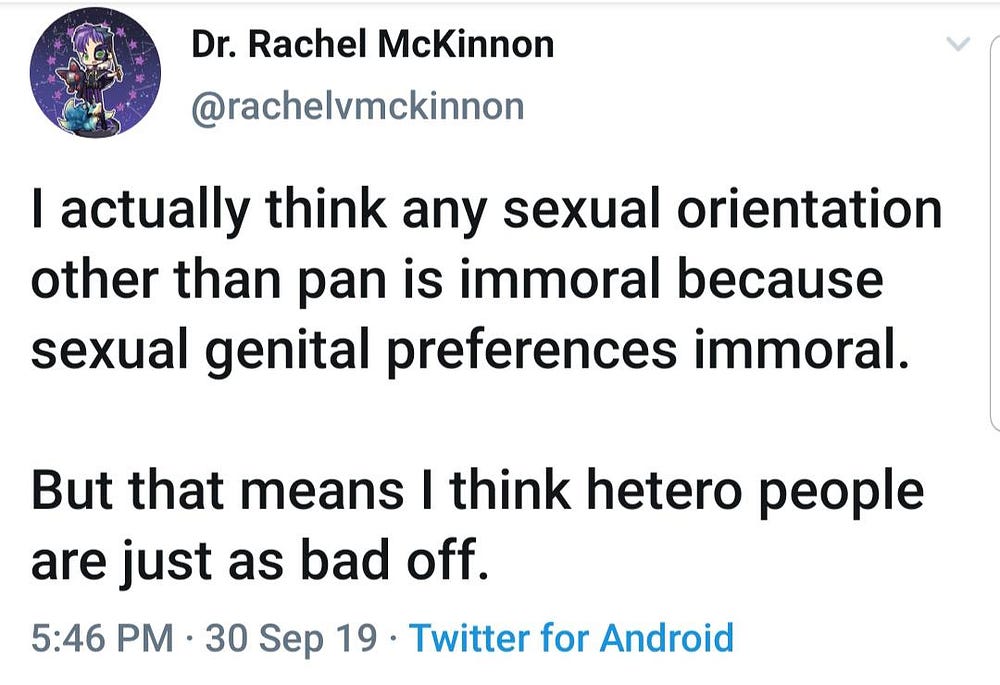Click "McKinnon" in the display name
The width and height of the screenshot is (1000, 685).
[x=466, y=45]
